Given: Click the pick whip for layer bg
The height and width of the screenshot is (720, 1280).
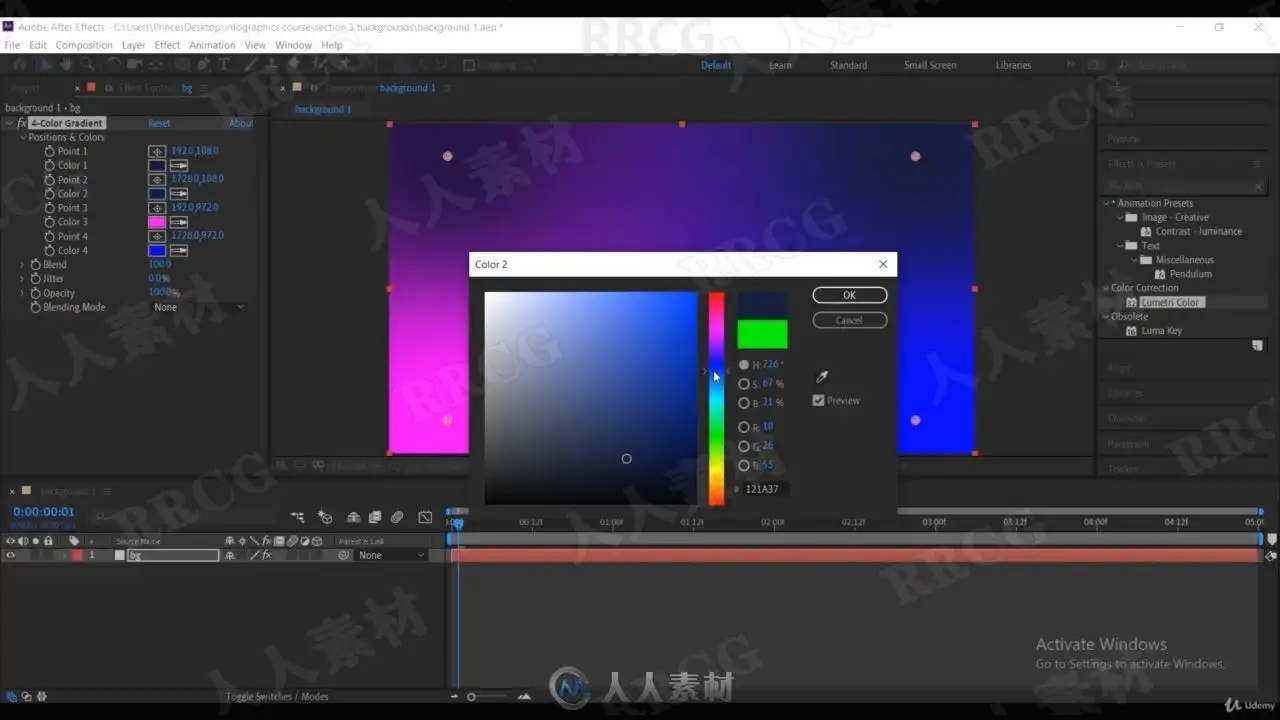Looking at the screenshot, I should 344,555.
